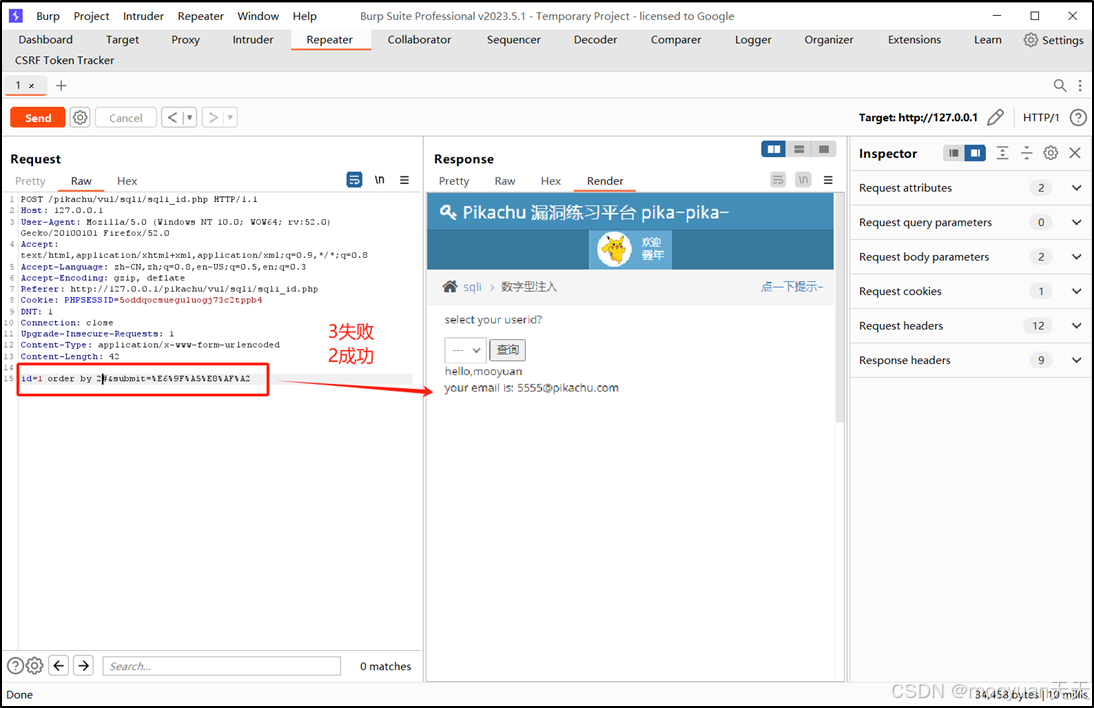Open the forward history dropdown arrow
This screenshot has width=1094, height=708.
pos(230,118)
